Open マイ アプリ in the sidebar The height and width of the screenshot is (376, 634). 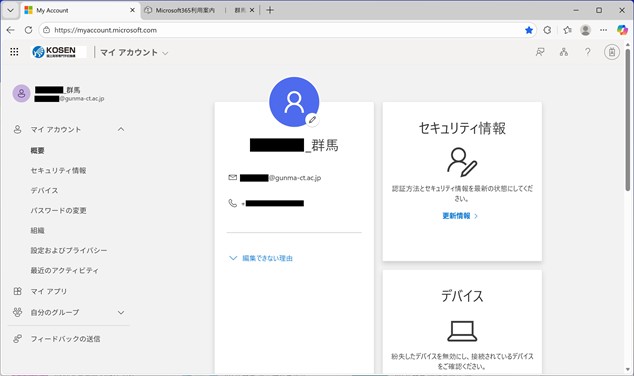pos(49,291)
